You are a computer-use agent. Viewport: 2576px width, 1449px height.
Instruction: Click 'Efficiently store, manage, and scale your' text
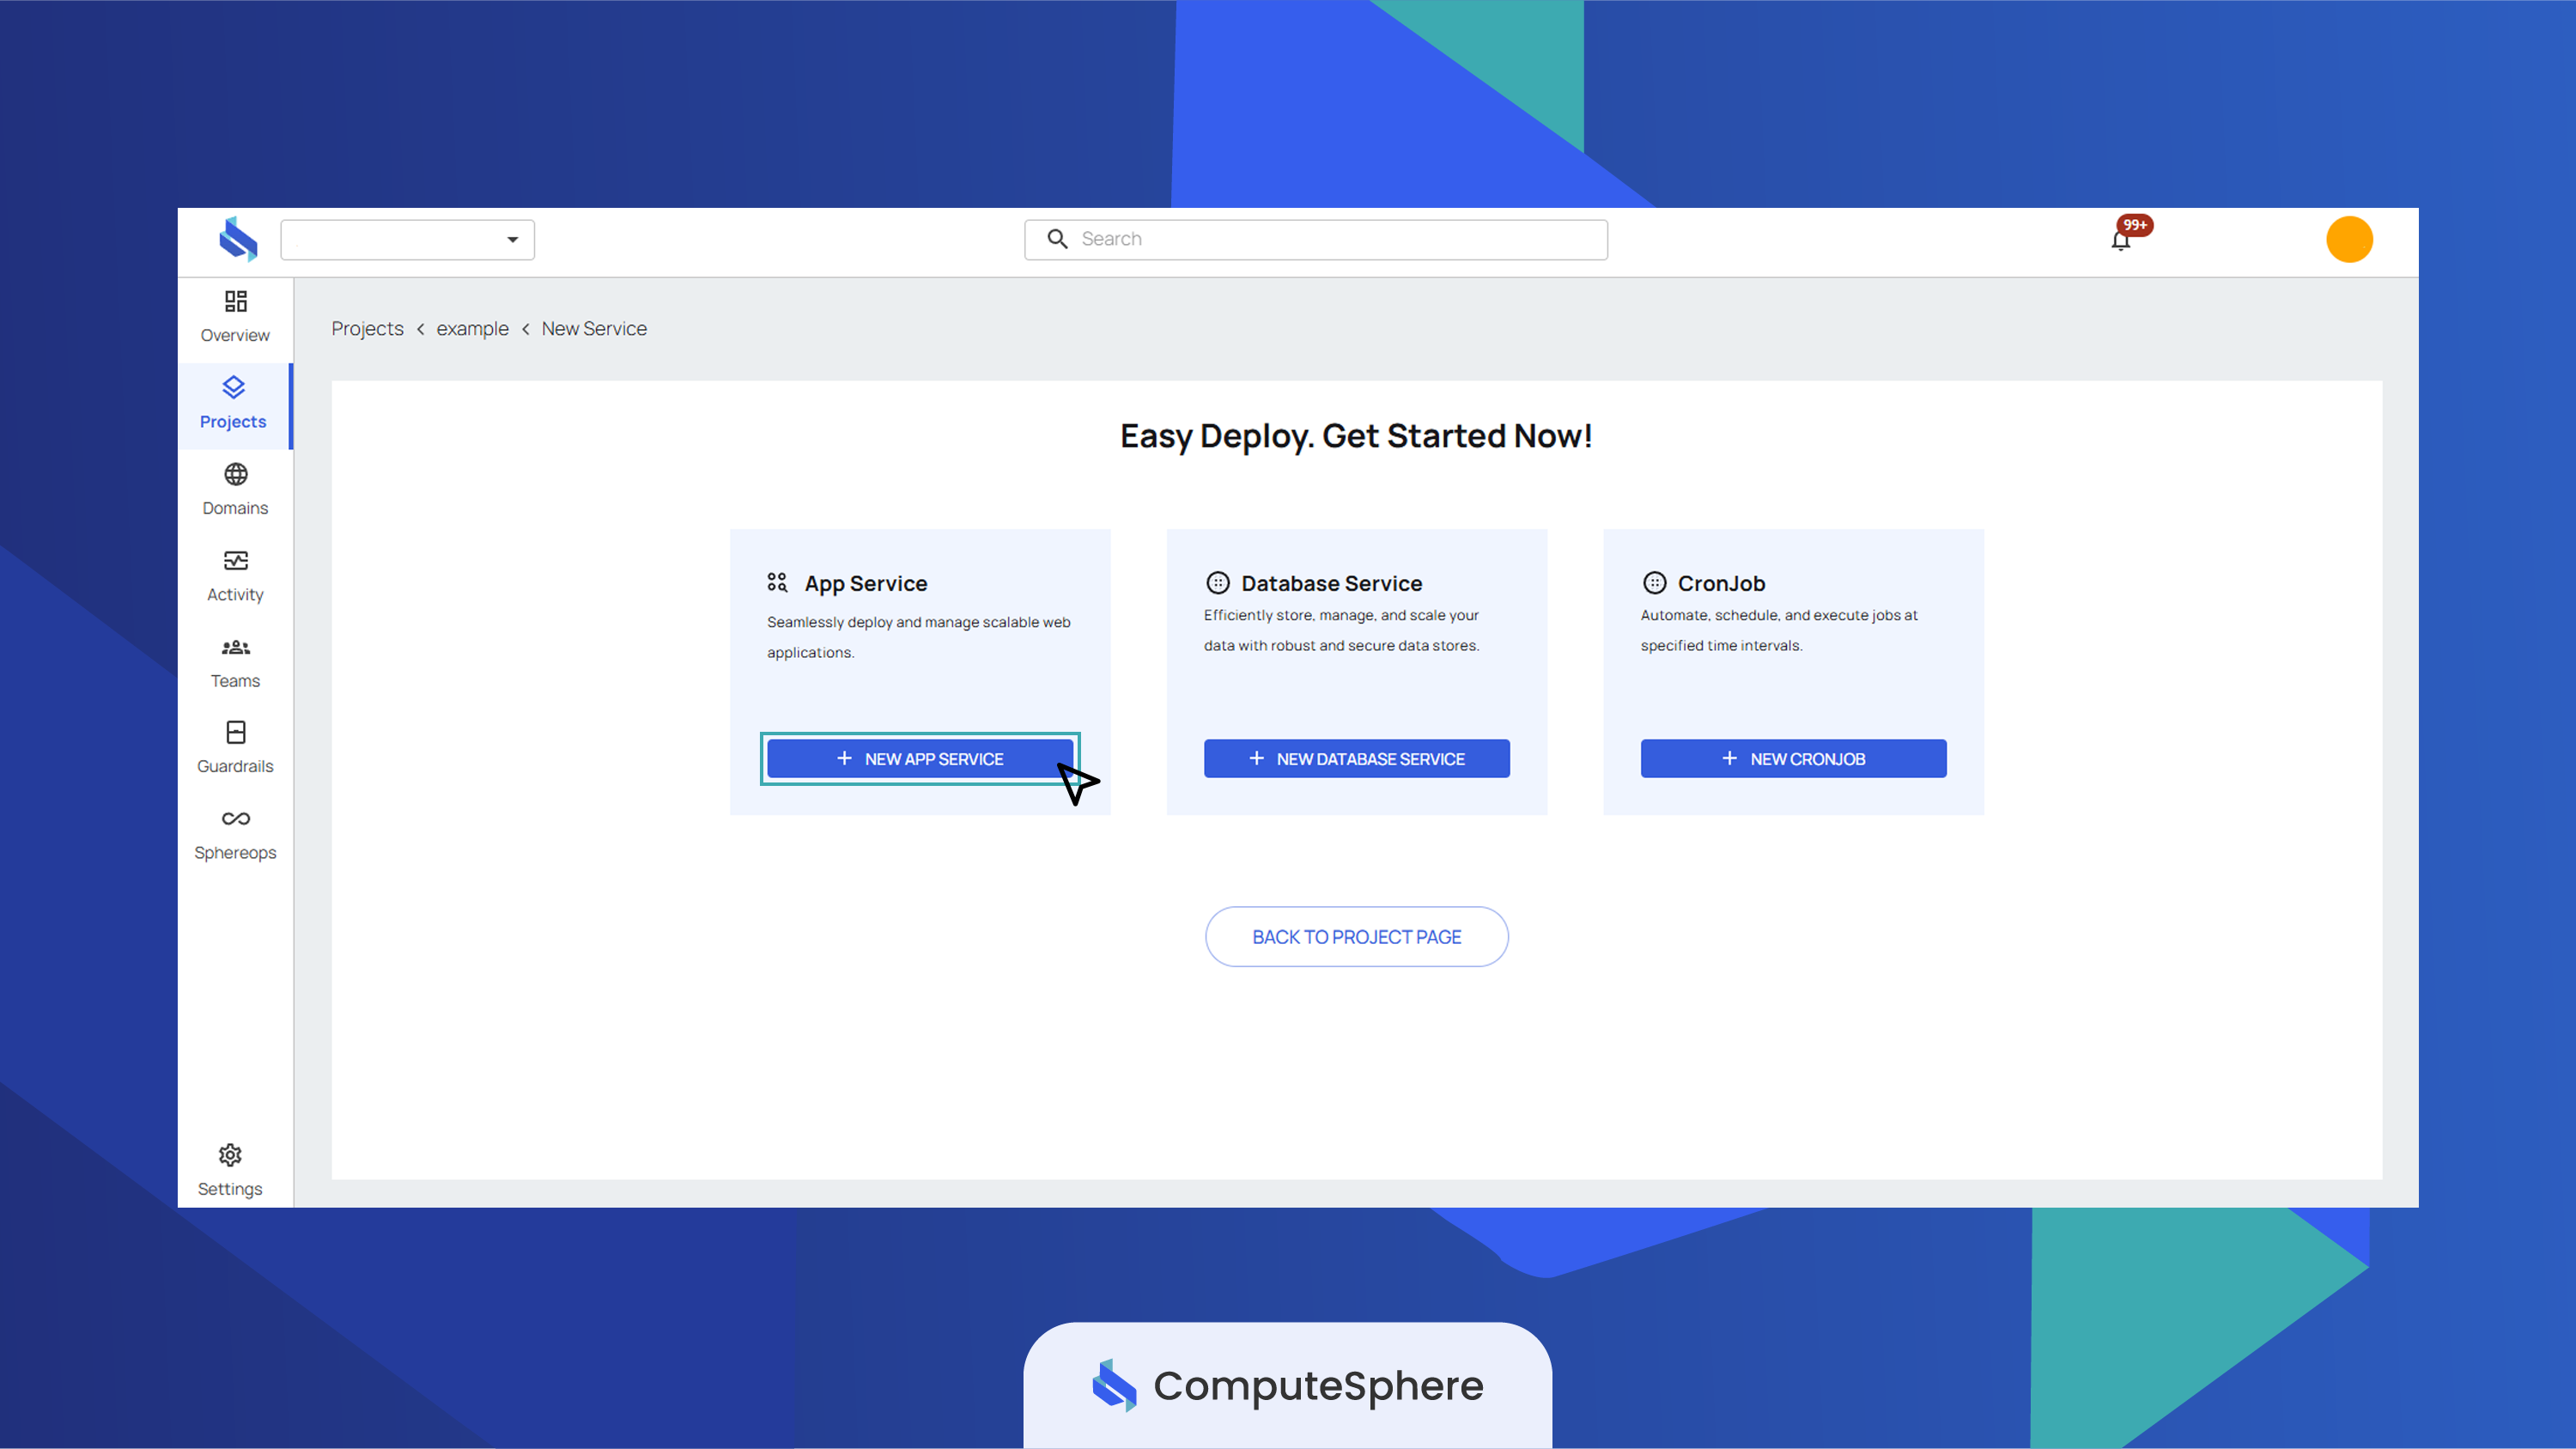[x=1340, y=615]
